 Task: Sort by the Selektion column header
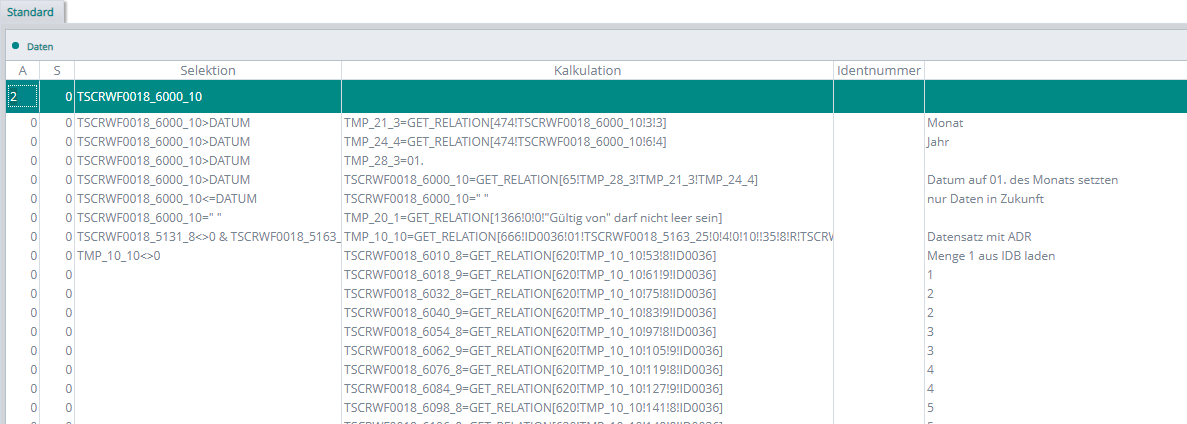coord(207,70)
